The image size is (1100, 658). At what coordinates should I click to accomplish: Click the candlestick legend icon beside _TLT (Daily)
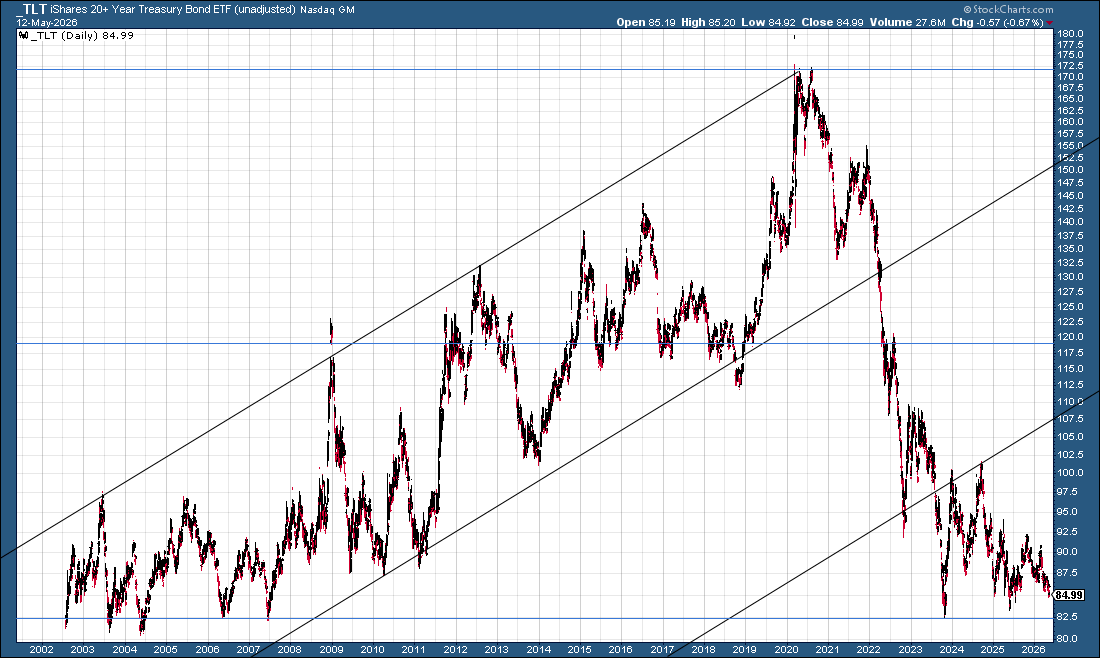tap(24, 36)
